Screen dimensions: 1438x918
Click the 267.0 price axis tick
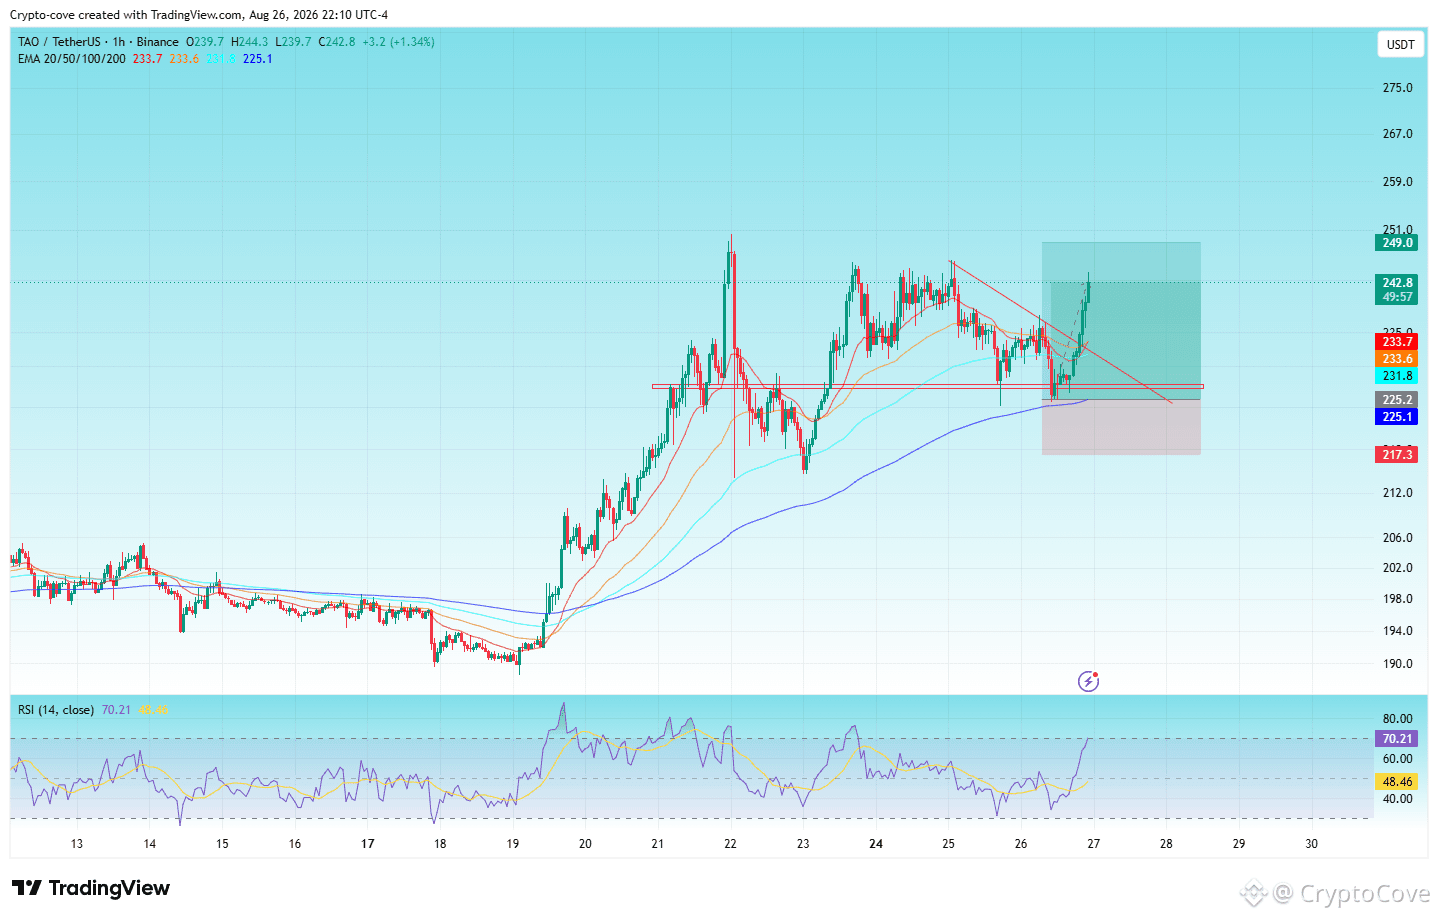pos(1397,134)
